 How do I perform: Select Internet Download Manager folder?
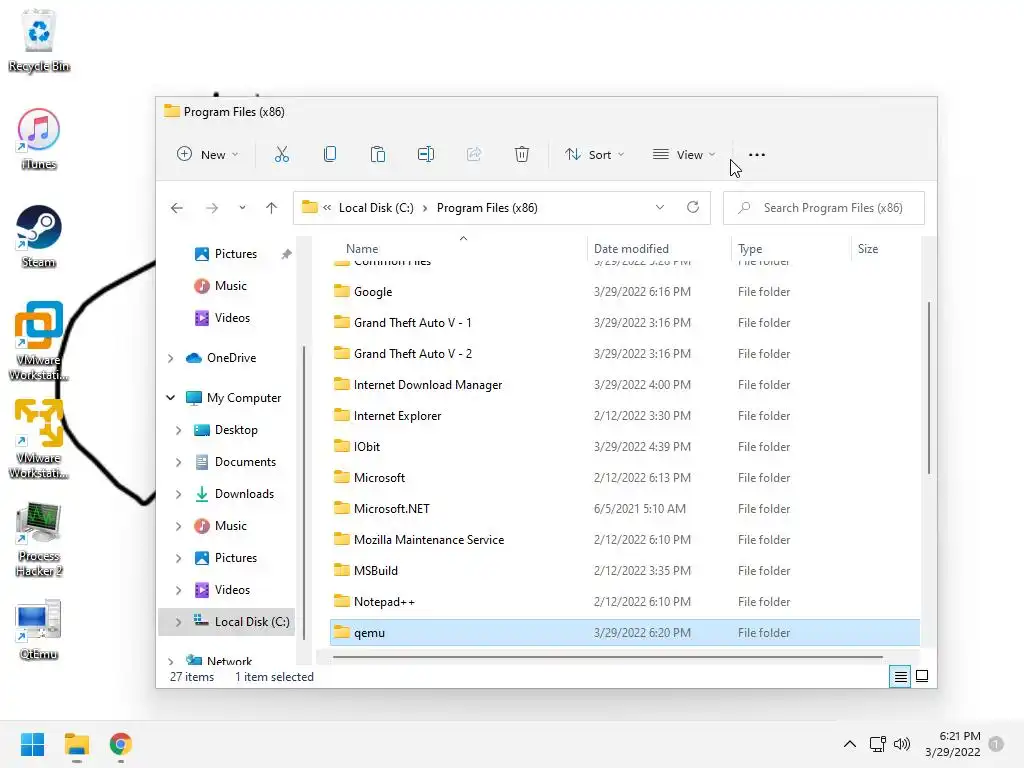click(625, 385)
